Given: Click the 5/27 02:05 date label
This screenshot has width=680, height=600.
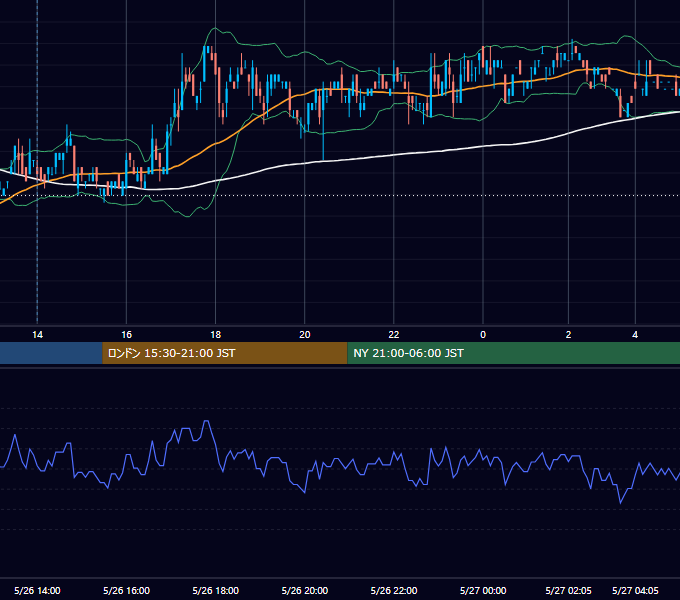Looking at the screenshot, I should 569,590.
